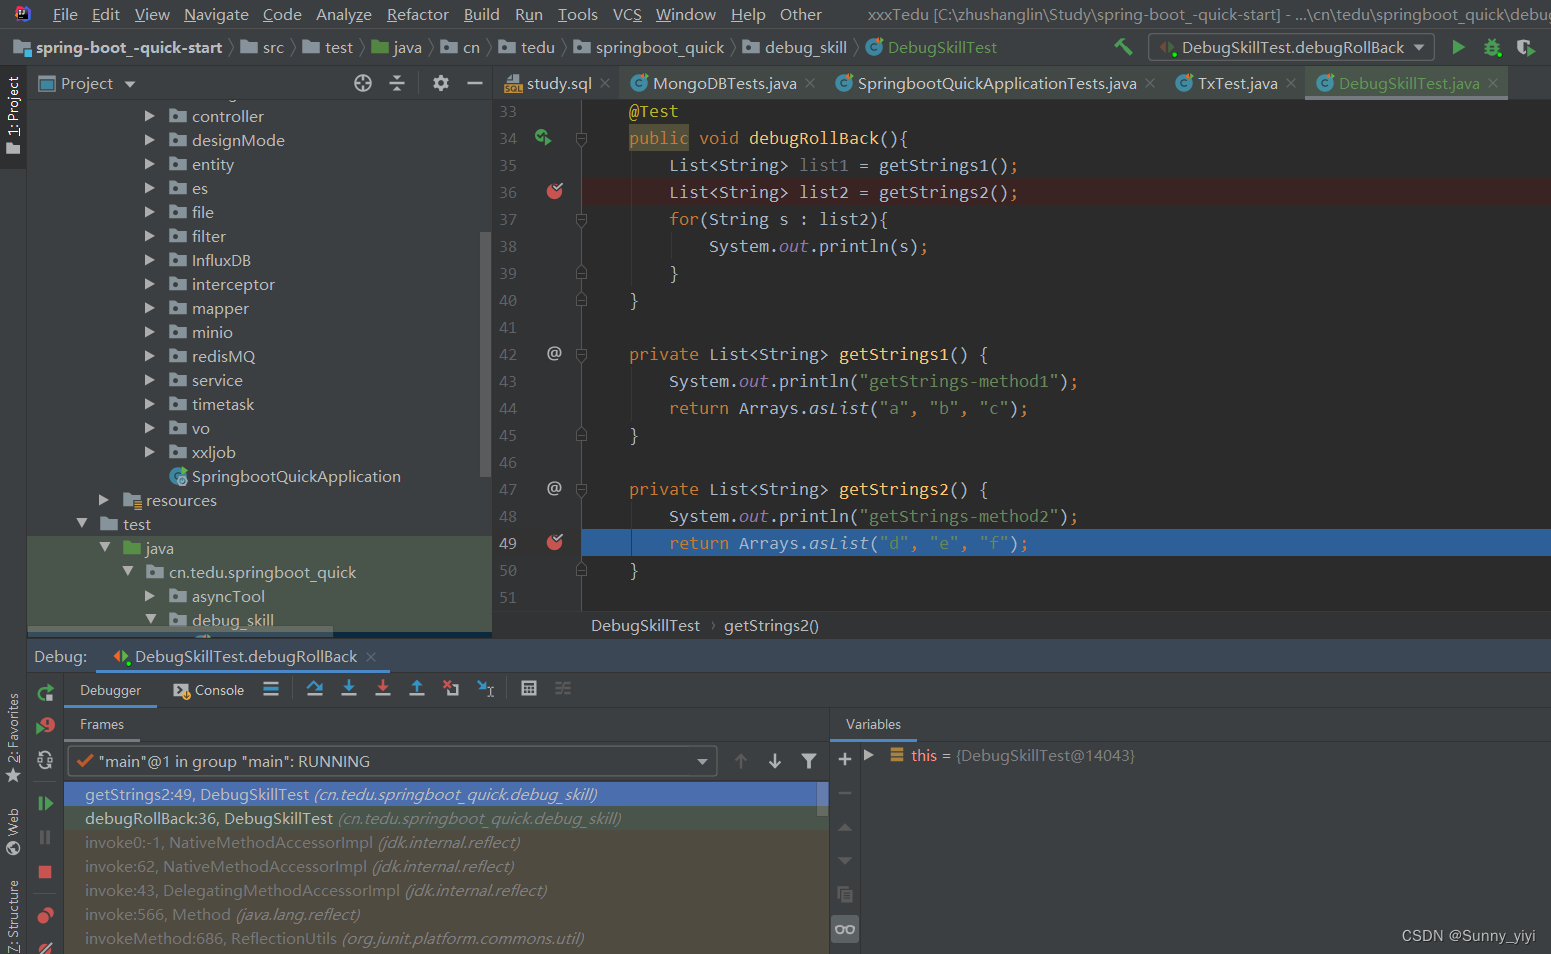The height and width of the screenshot is (954, 1551).
Task: Expand the controller folder
Action: pyautogui.click(x=149, y=116)
